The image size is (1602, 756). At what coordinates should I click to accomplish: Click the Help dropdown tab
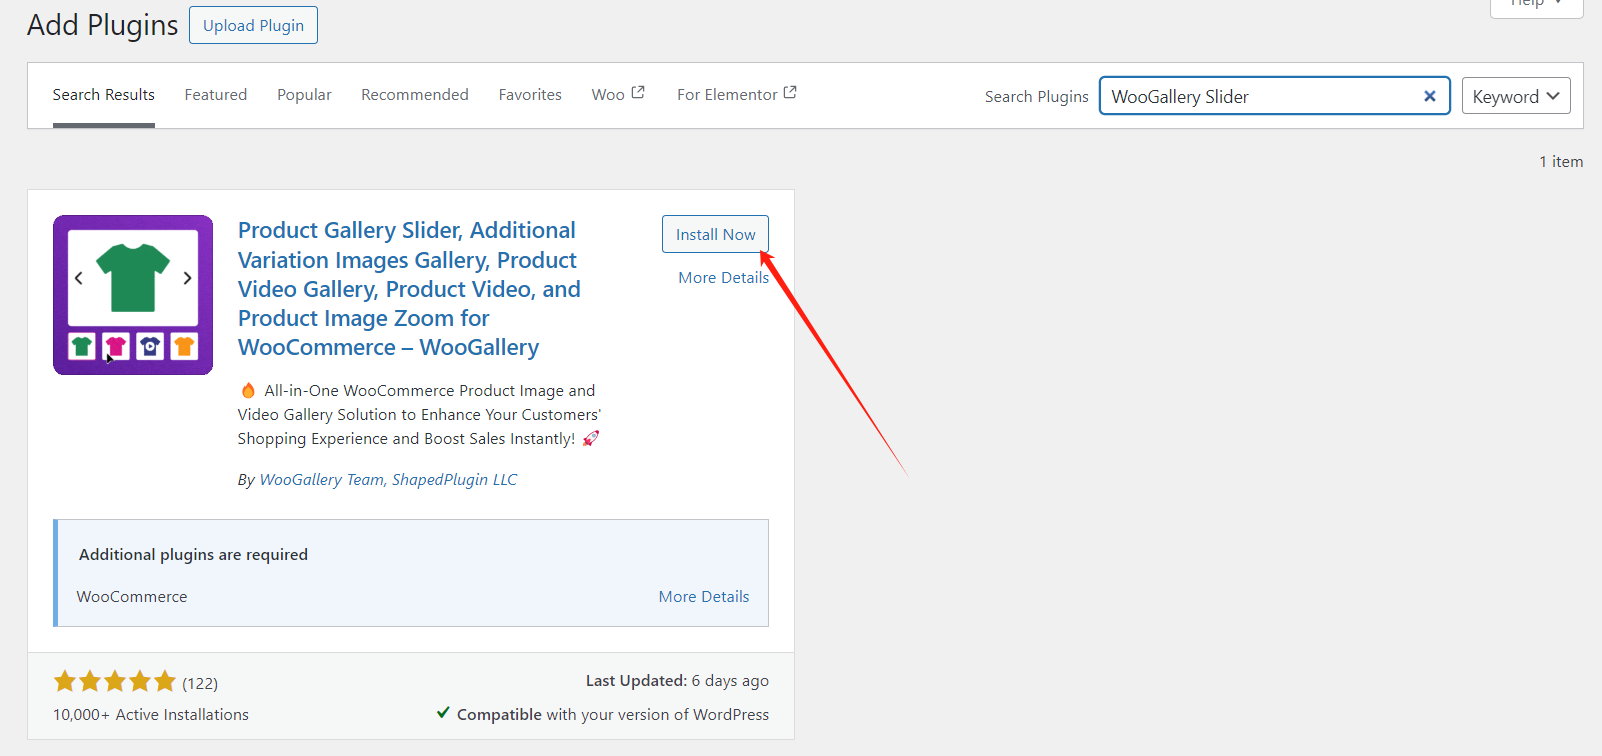click(x=1537, y=5)
